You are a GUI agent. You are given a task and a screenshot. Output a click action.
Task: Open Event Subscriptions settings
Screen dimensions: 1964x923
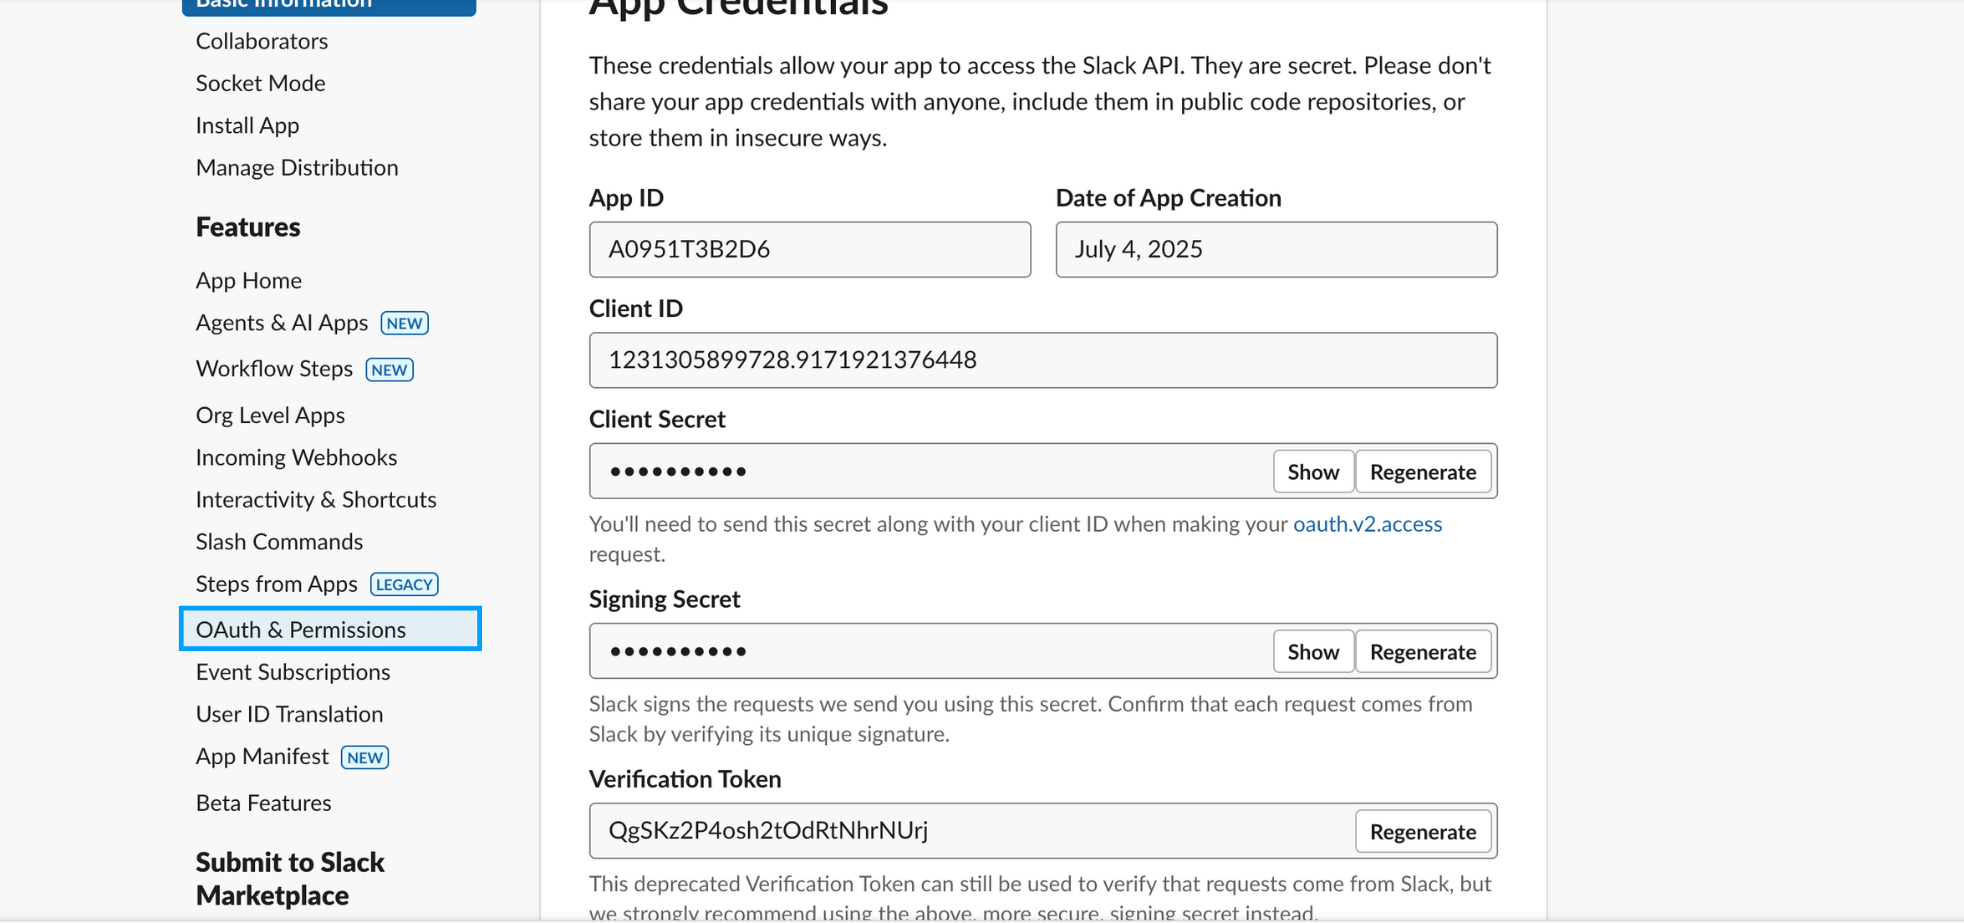click(293, 672)
